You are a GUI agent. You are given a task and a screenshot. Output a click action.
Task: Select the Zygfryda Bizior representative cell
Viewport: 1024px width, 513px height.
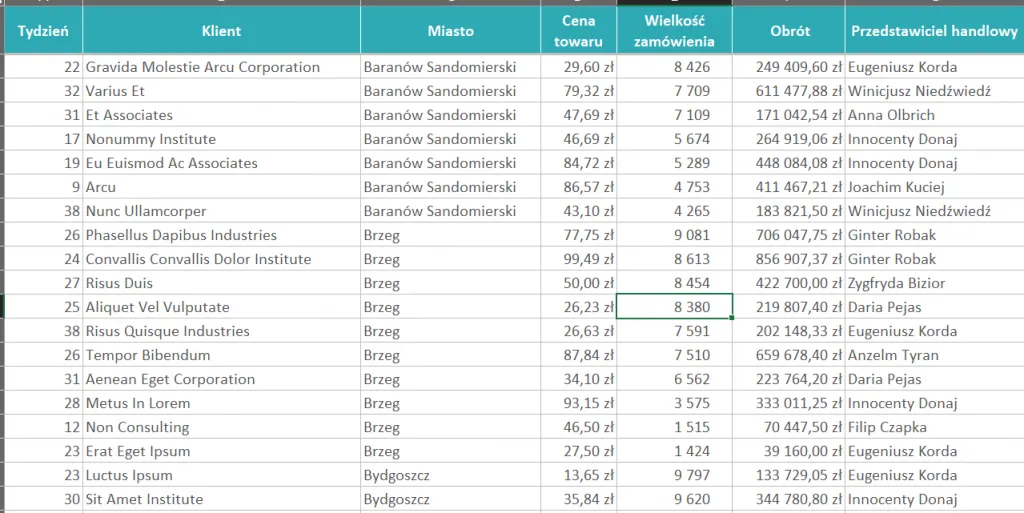896,283
